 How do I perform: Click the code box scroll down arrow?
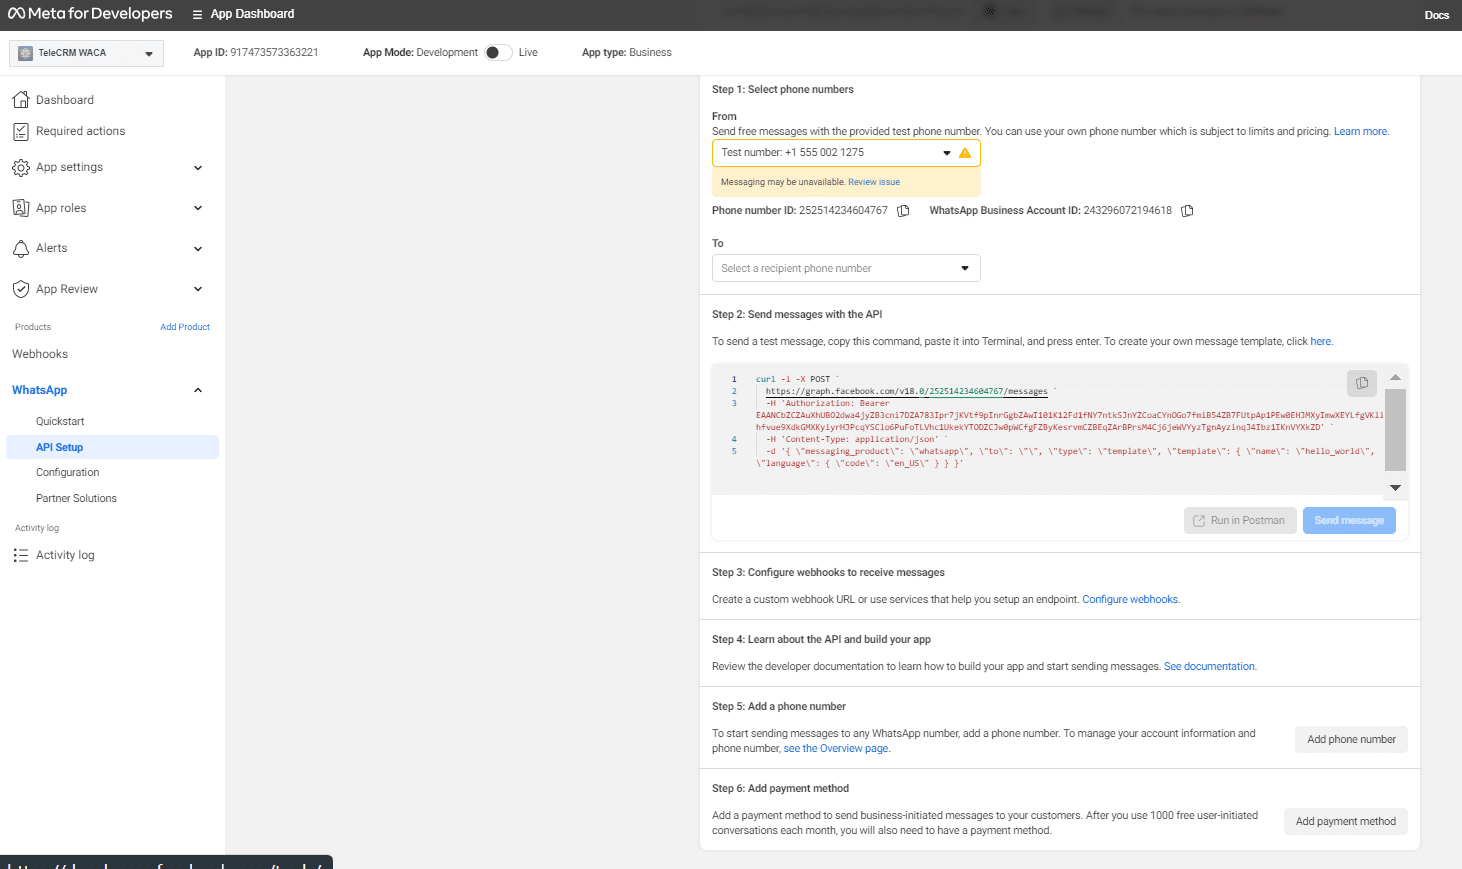[x=1395, y=488]
